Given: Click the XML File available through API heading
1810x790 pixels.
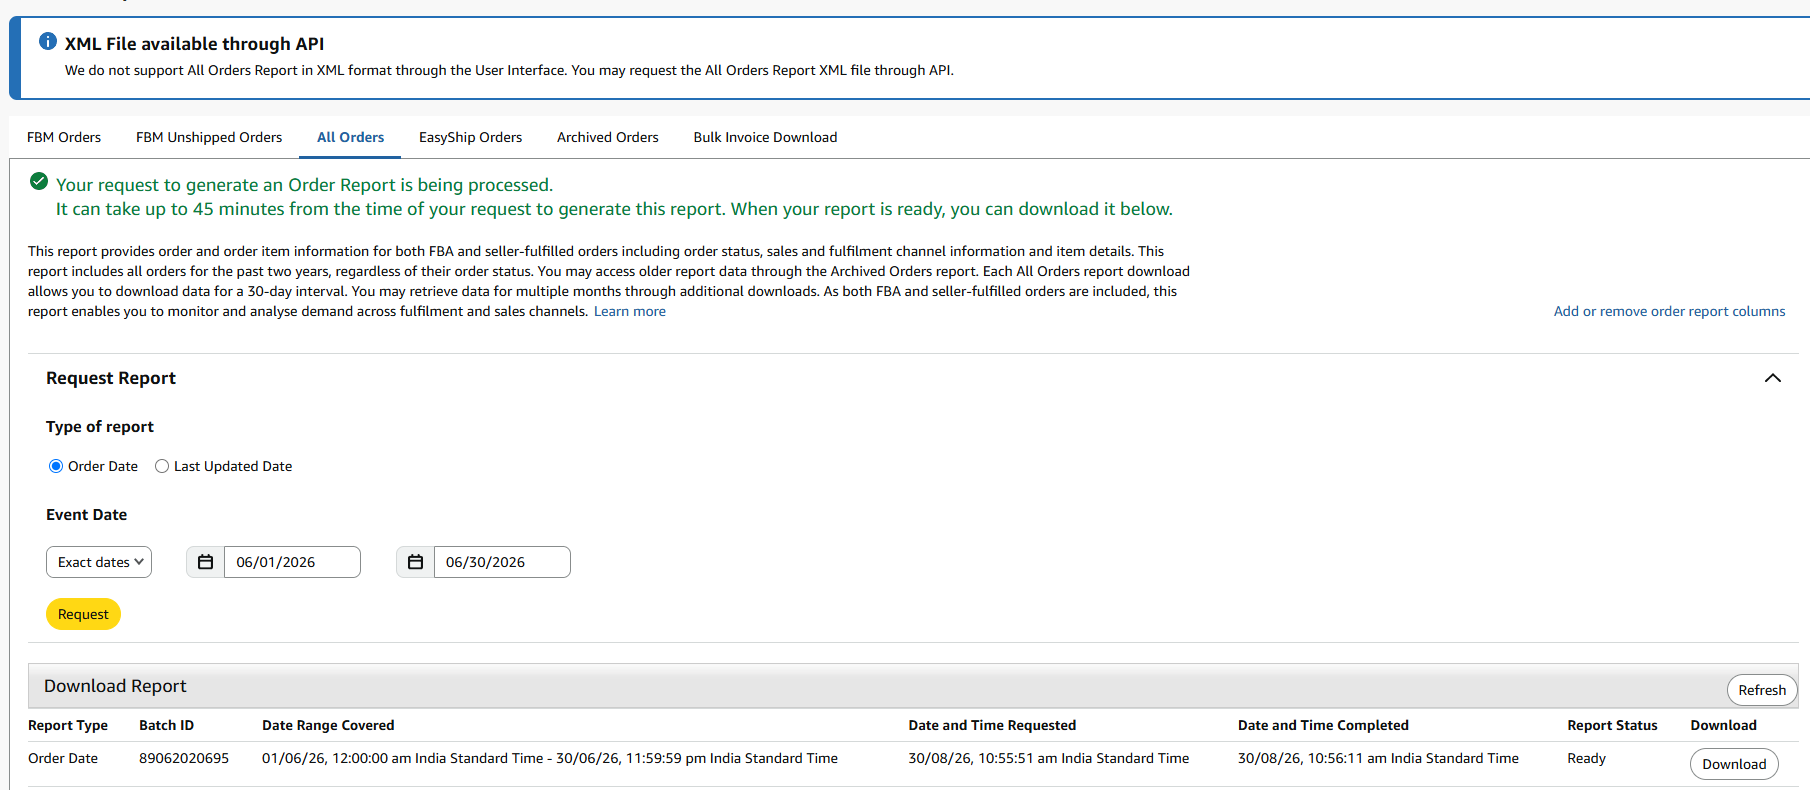Looking at the screenshot, I should pyautogui.click(x=194, y=44).
